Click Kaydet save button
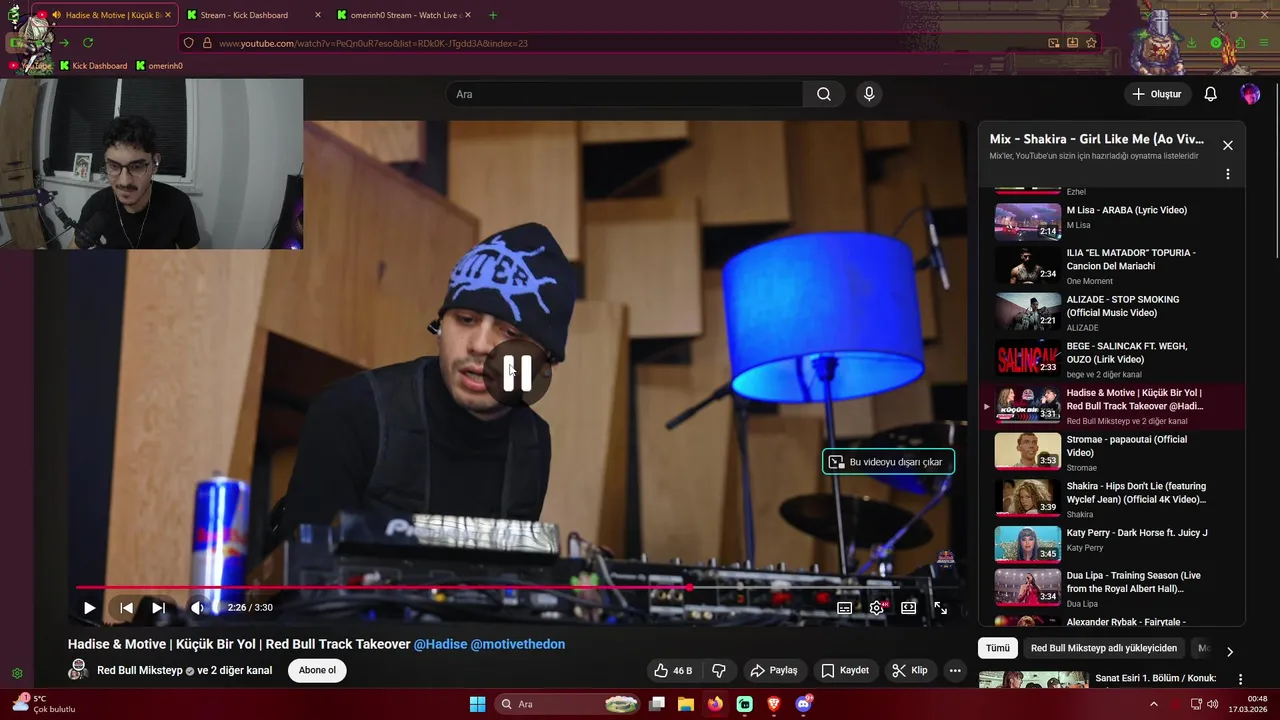 845,670
